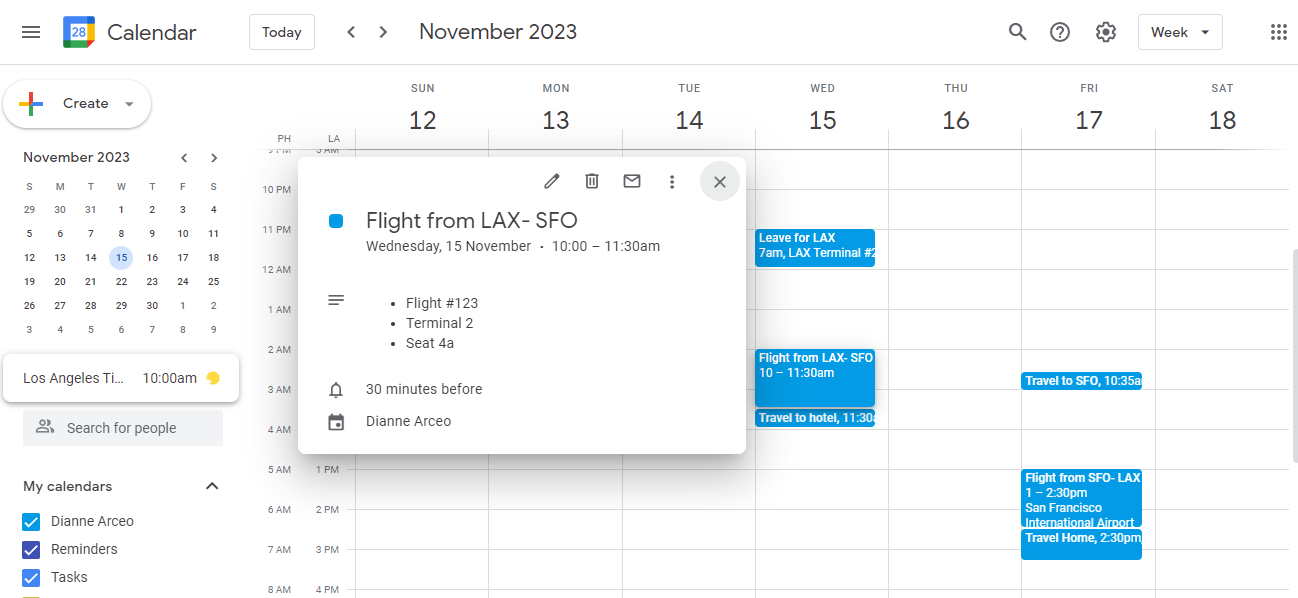Uncheck the Dianne Arceo calendar
1298x598 pixels.
[x=31, y=521]
